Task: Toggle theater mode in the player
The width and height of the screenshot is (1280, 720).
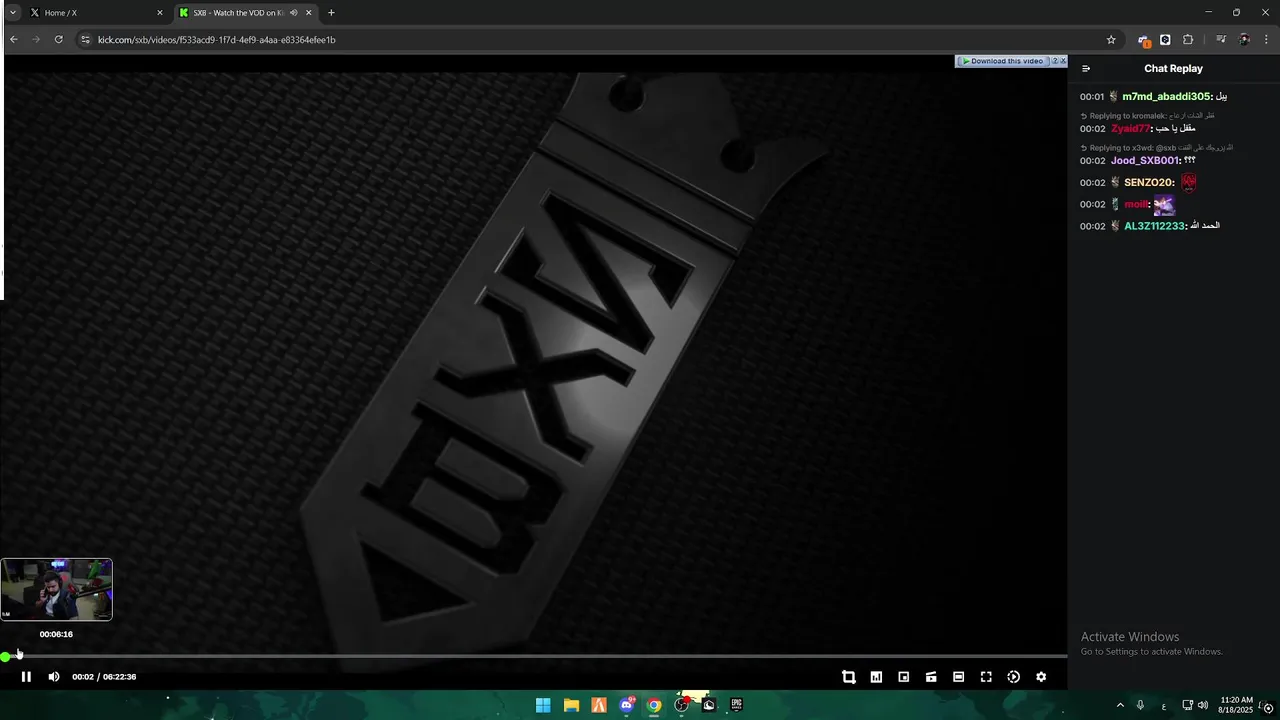Action: point(958,677)
